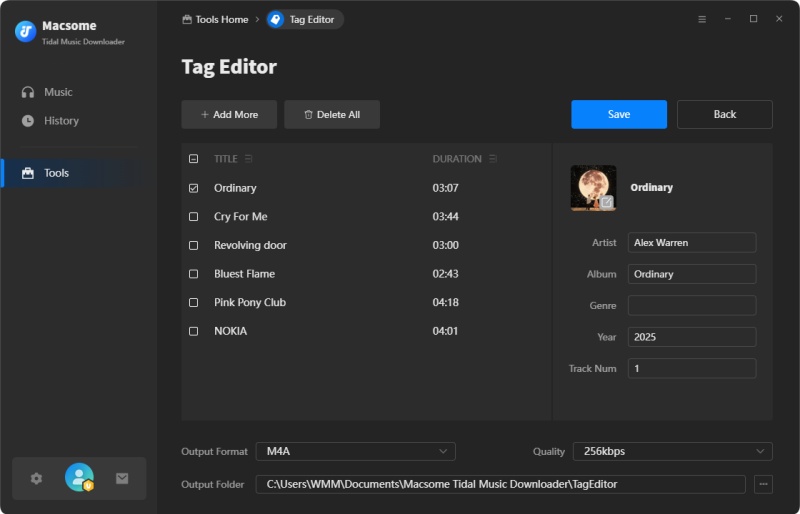Image resolution: width=800 pixels, height=514 pixels.
Task: Click the browse output folder button
Action: (763, 484)
